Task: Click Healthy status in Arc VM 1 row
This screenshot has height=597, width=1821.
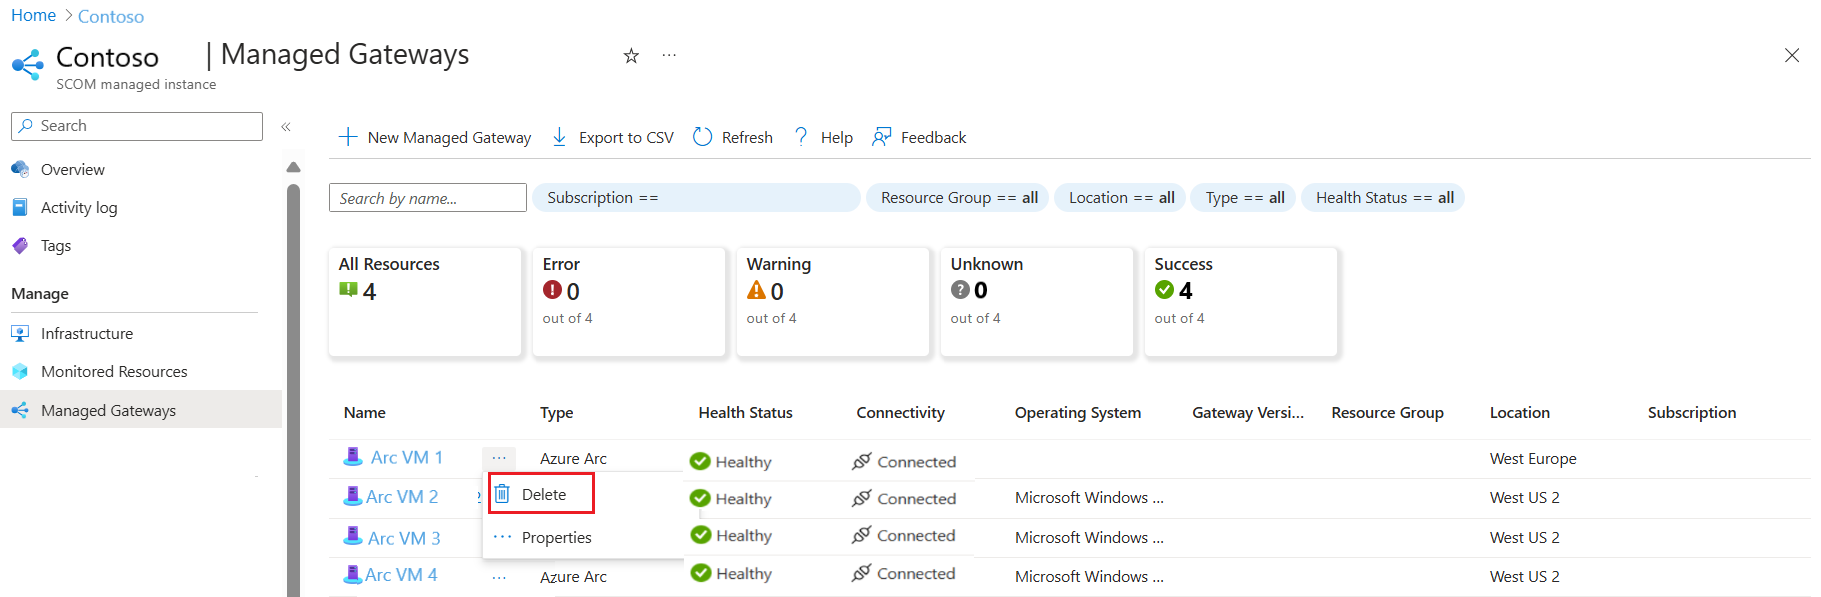Action: 731,462
